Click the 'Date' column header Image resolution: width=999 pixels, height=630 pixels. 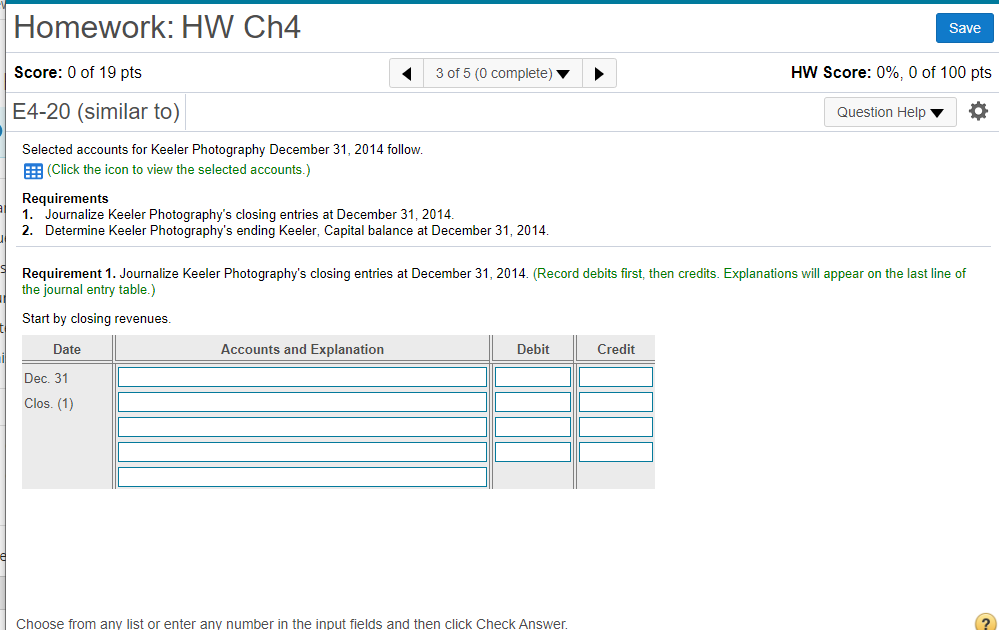[x=67, y=349]
